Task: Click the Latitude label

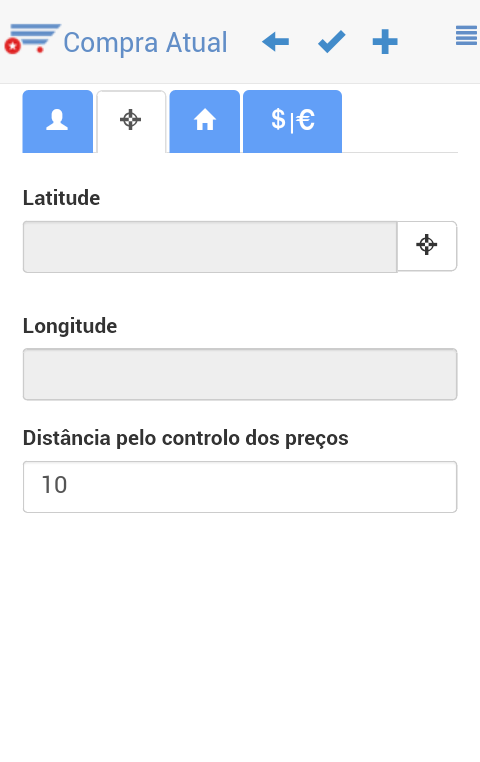Action: (61, 198)
